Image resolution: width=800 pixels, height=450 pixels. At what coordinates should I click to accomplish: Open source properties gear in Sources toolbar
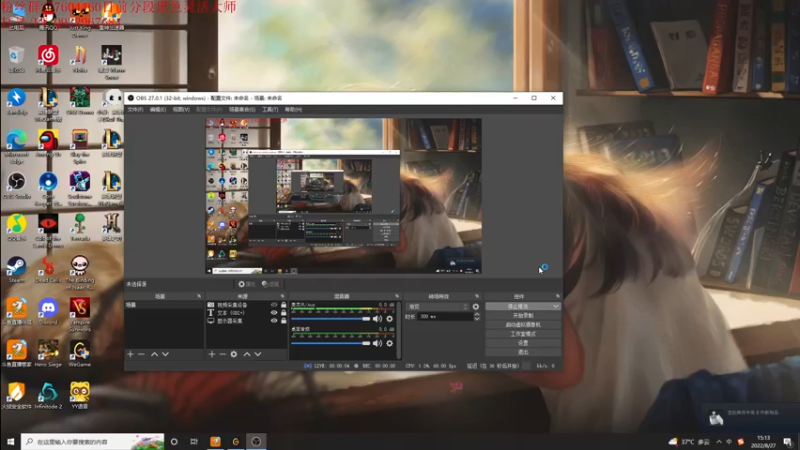point(234,354)
